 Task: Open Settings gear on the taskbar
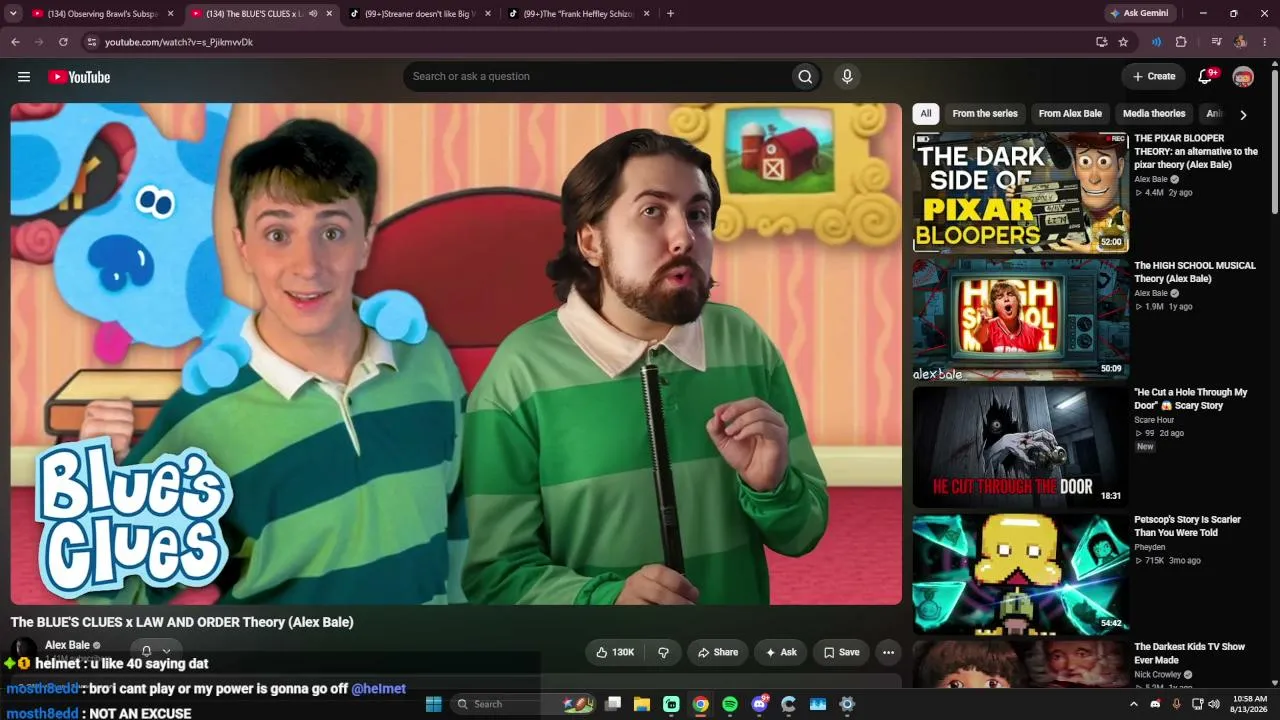pyautogui.click(x=847, y=704)
